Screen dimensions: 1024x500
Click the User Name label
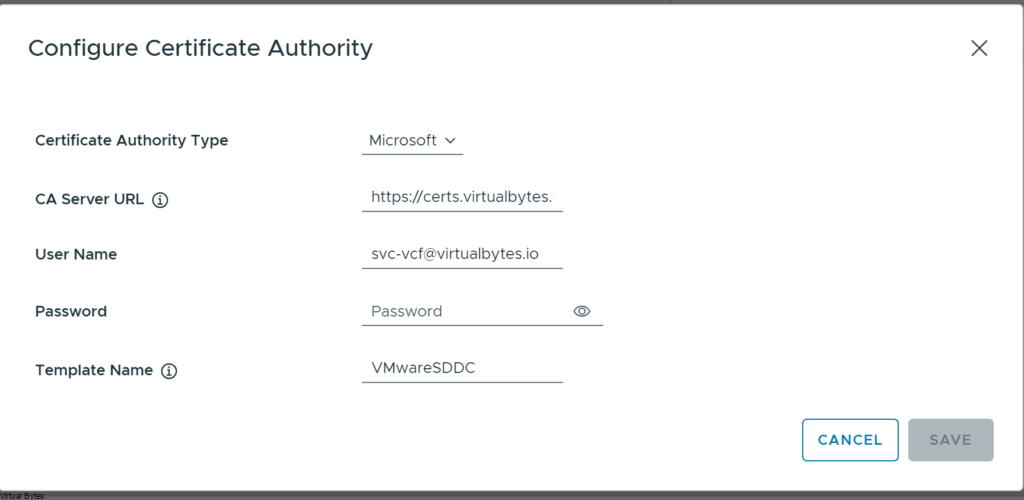(76, 255)
